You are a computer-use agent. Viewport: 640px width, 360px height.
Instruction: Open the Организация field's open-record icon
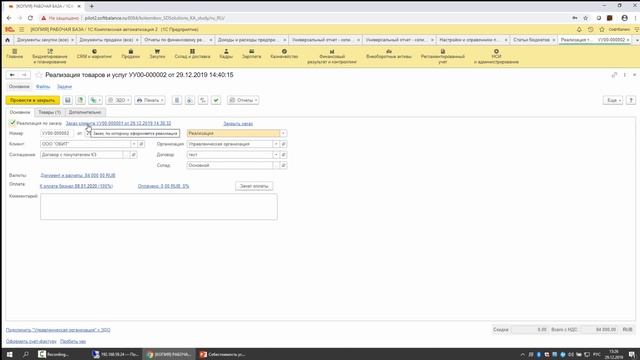coord(283,144)
